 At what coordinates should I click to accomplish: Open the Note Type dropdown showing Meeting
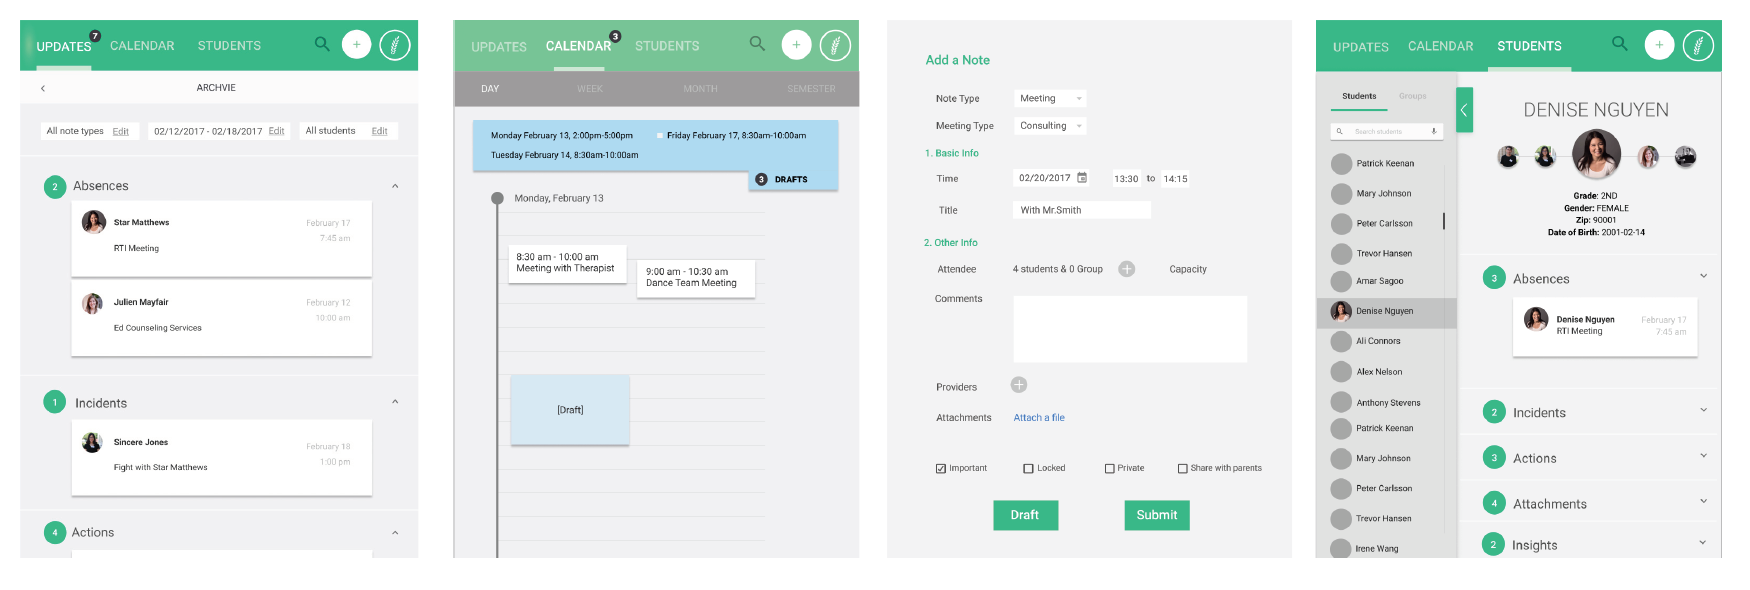(x=1049, y=98)
